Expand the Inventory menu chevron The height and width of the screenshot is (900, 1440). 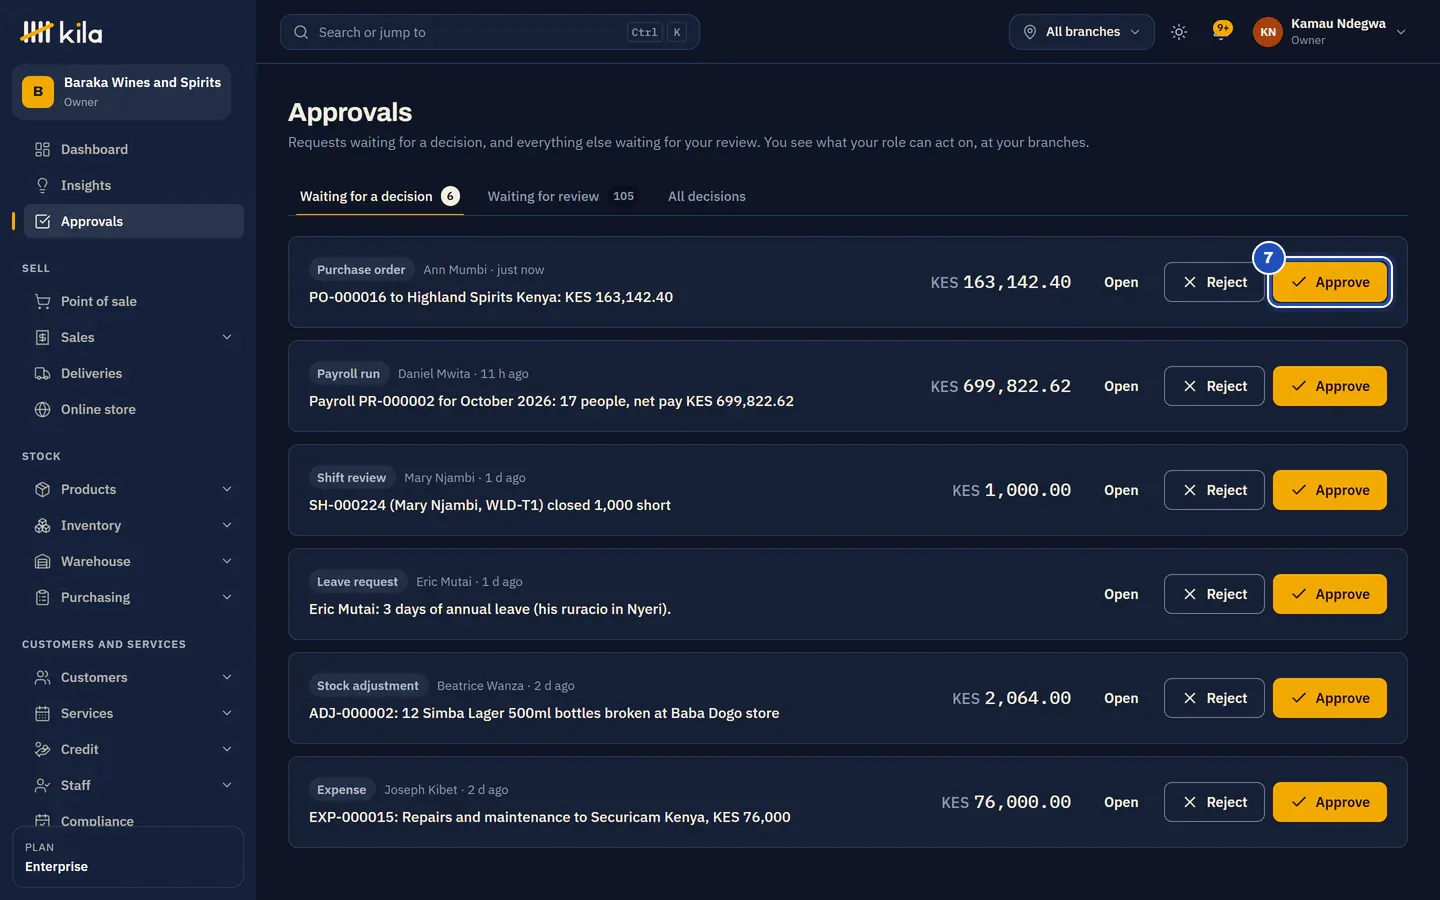227,525
